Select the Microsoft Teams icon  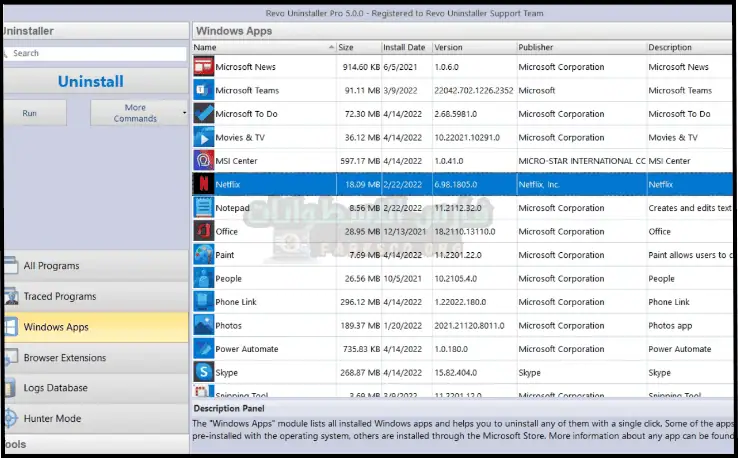203,90
